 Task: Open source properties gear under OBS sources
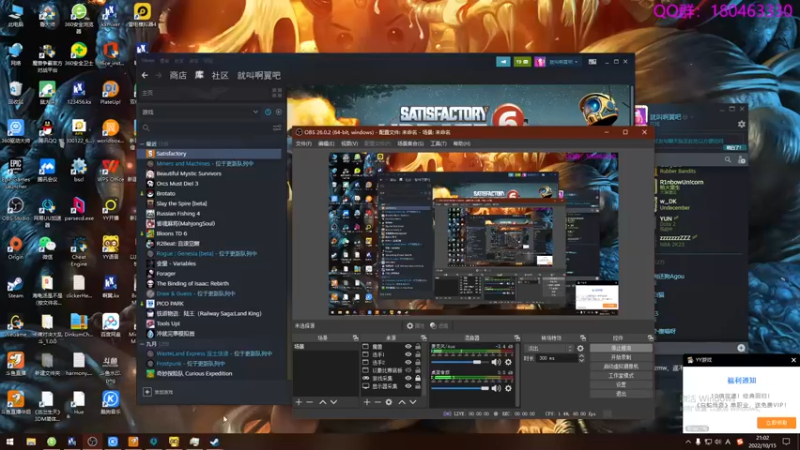coord(389,402)
